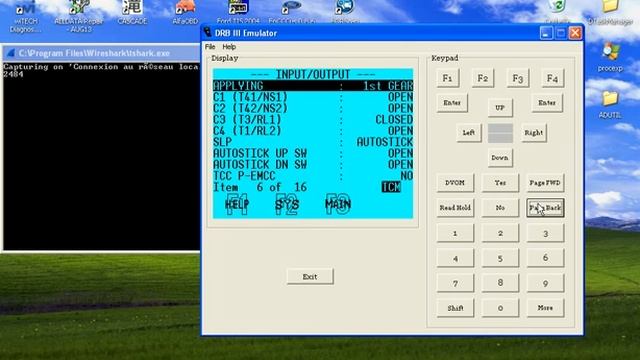Click the DRB III Emulator title bar
The width and height of the screenshot is (640, 360).
392,33
